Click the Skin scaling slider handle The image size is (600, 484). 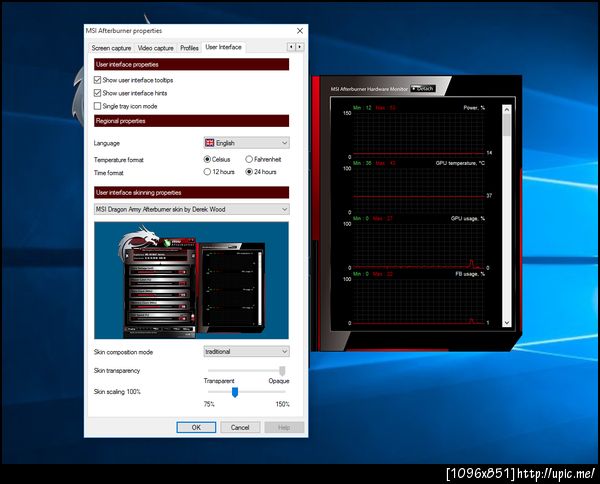235,392
